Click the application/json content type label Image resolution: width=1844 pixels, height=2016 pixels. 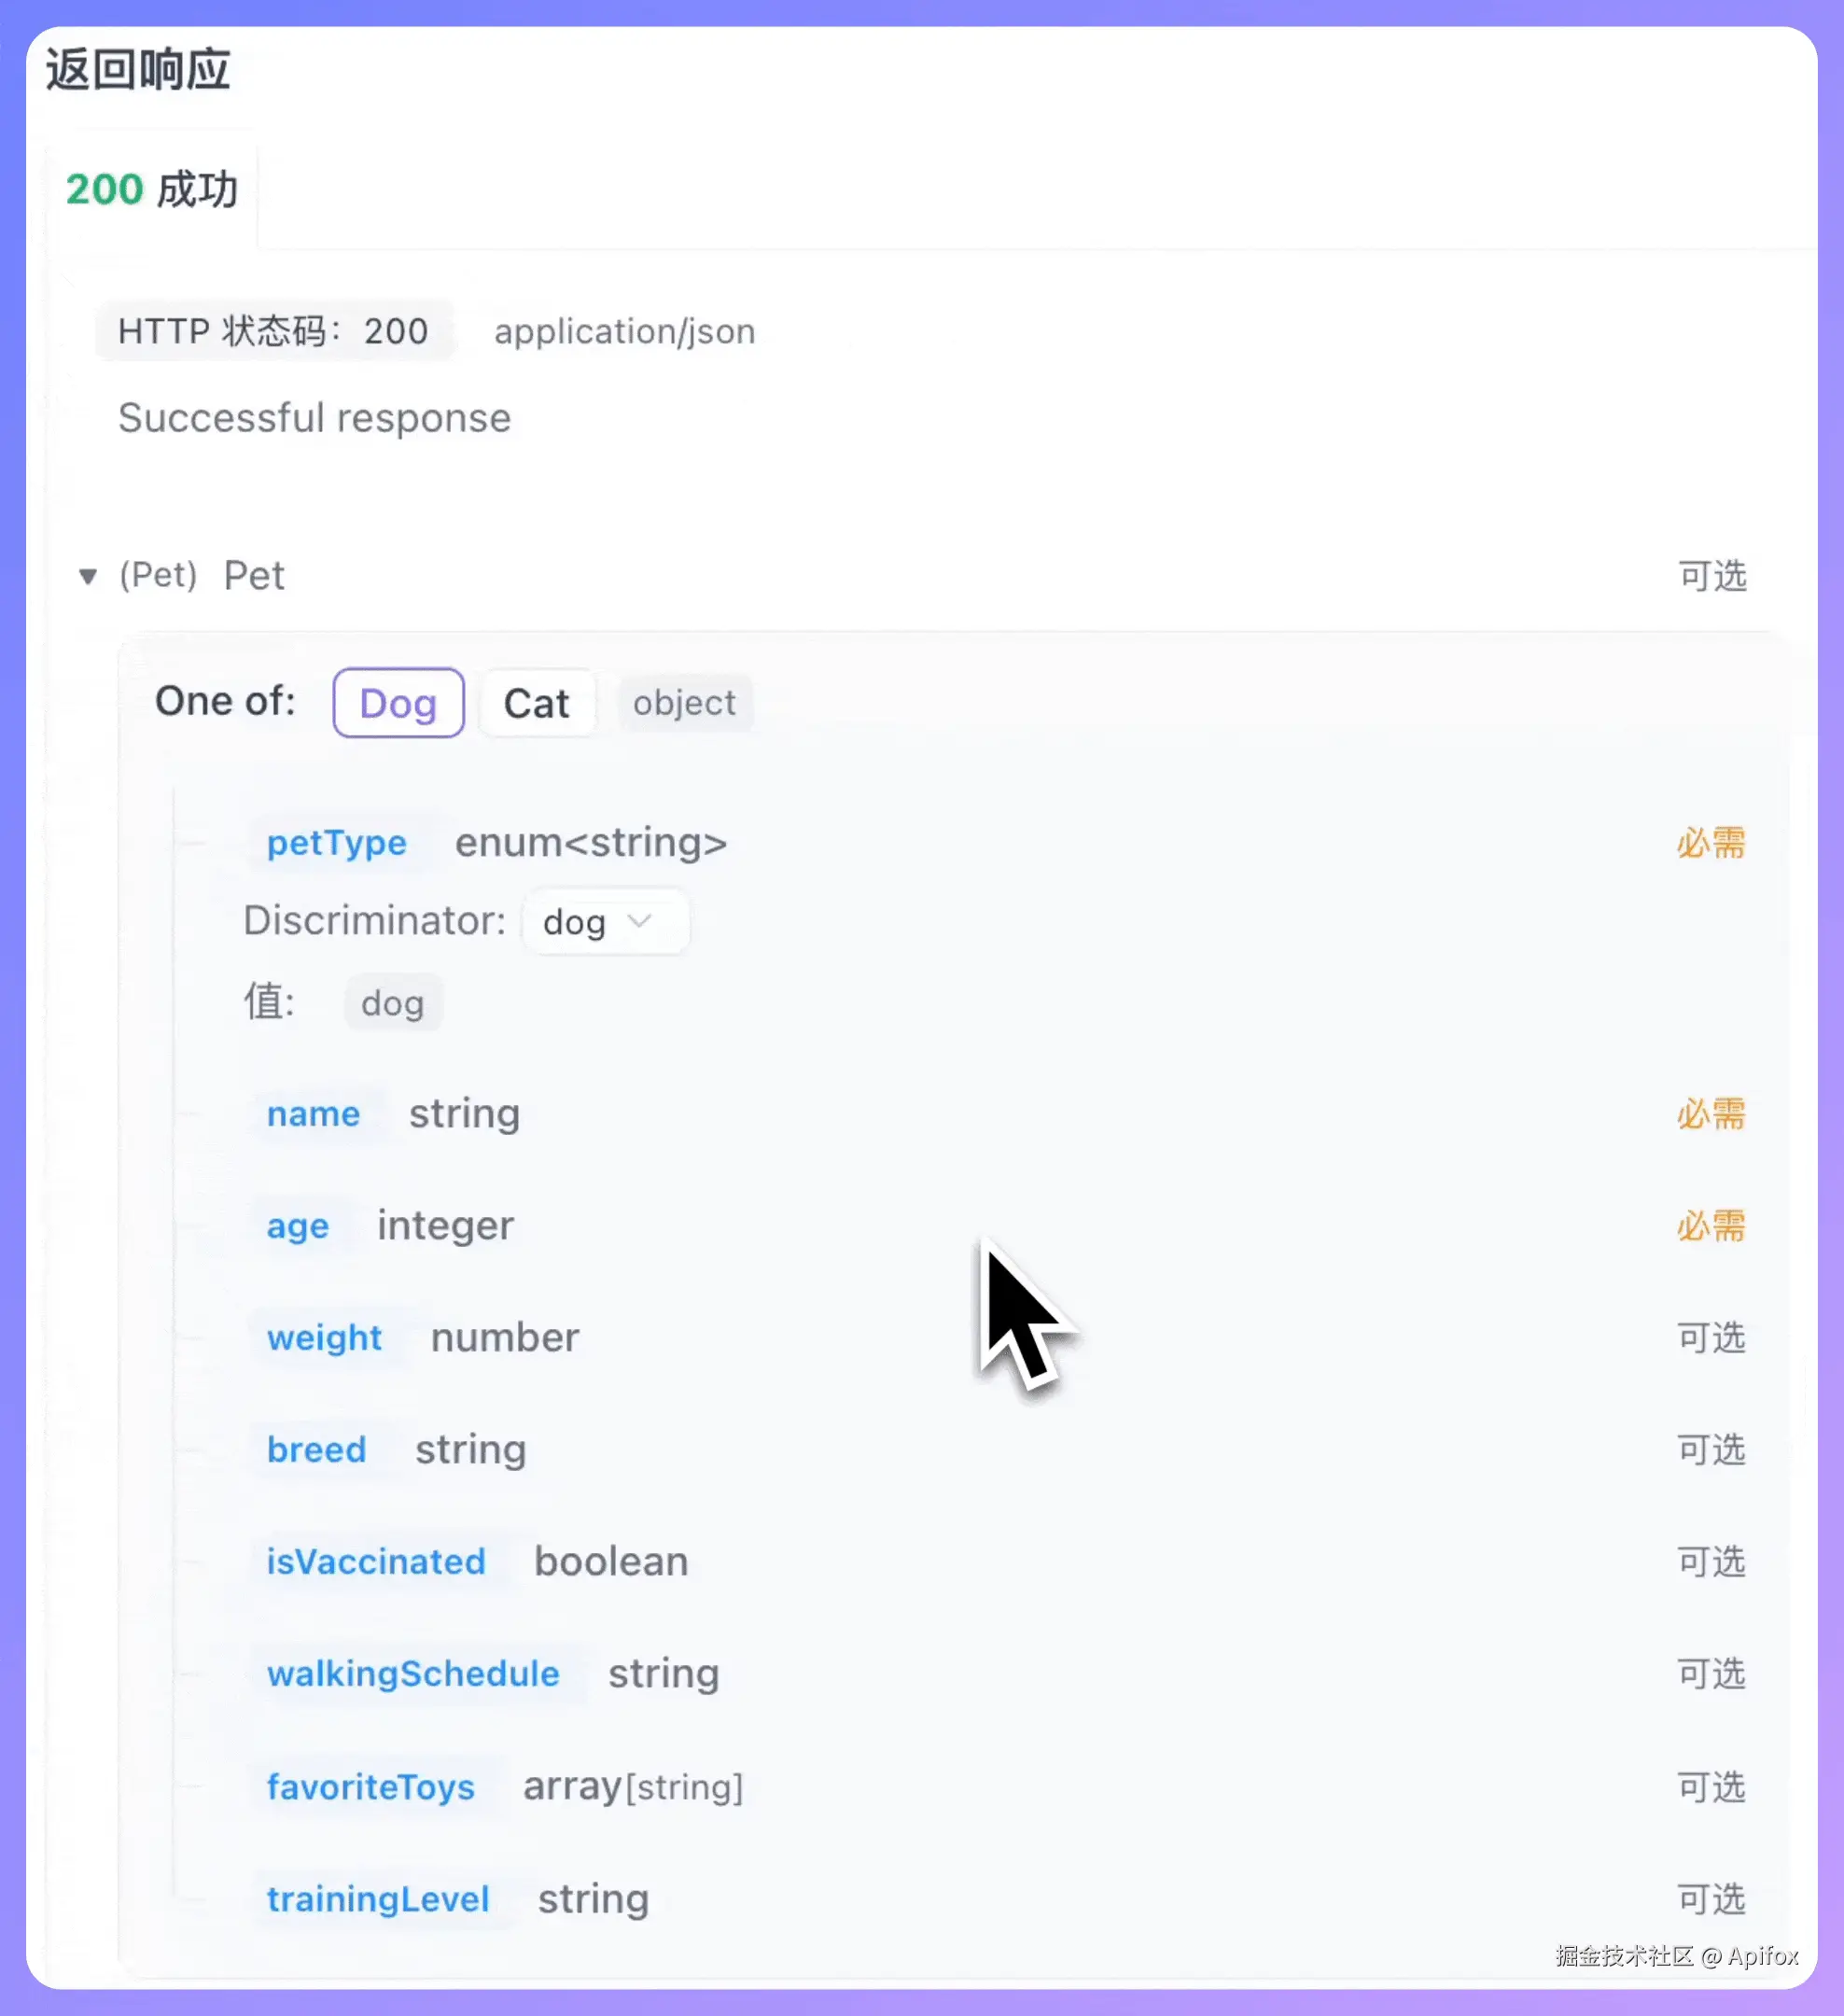[624, 331]
